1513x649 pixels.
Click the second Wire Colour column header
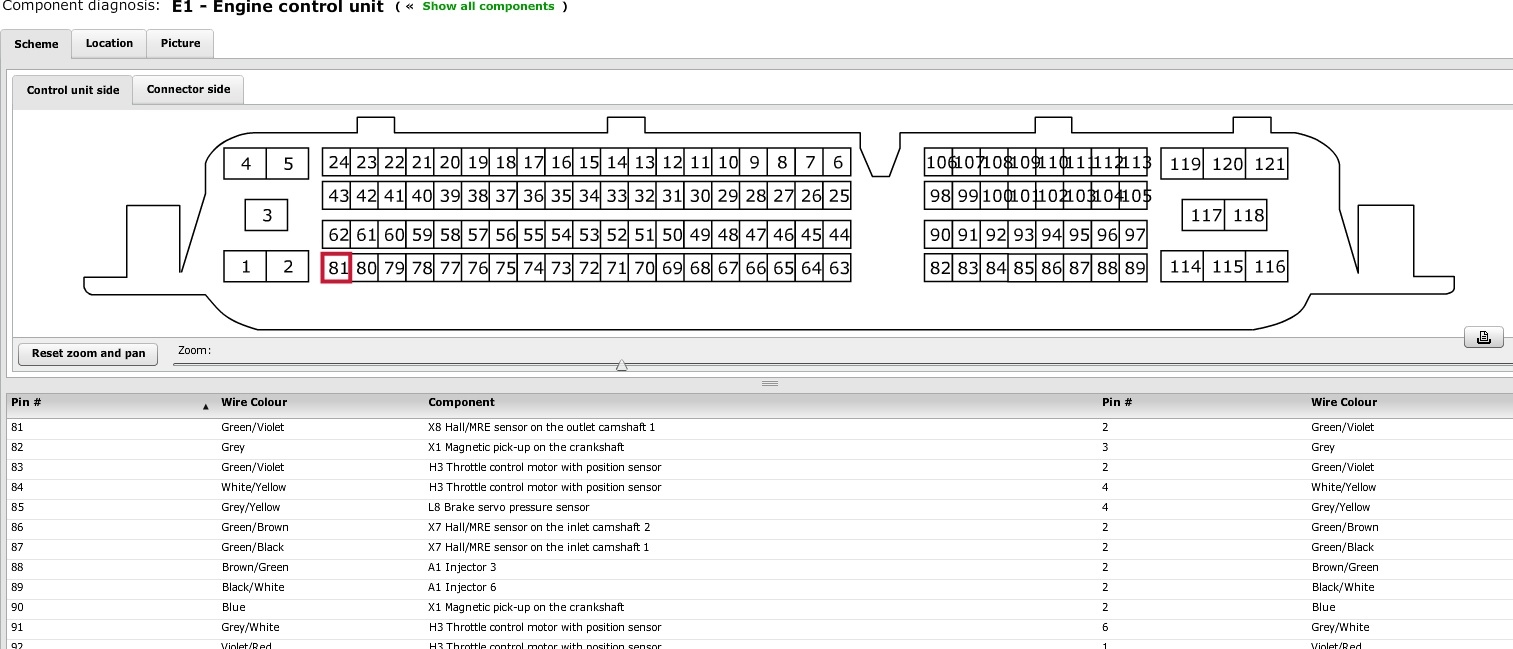(x=1409, y=402)
